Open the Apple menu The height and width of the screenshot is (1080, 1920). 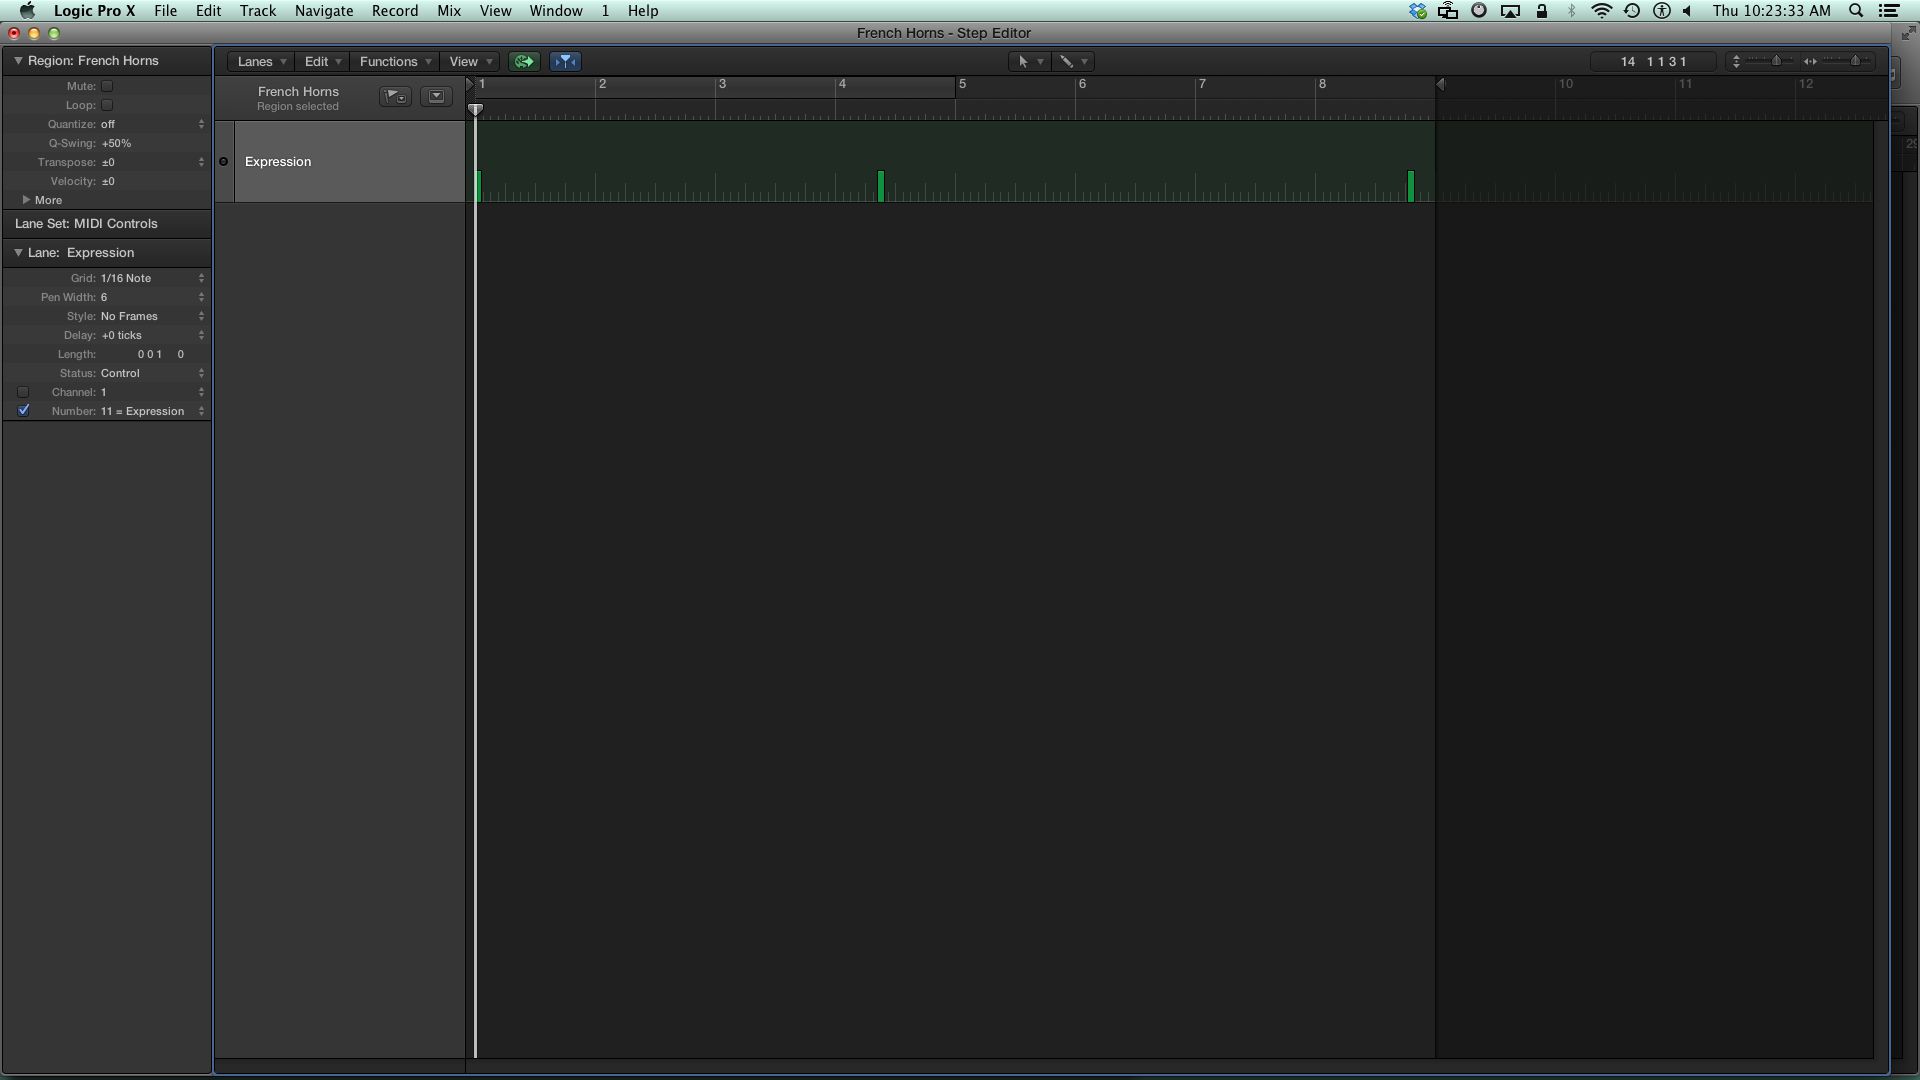pyautogui.click(x=27, y=11)
